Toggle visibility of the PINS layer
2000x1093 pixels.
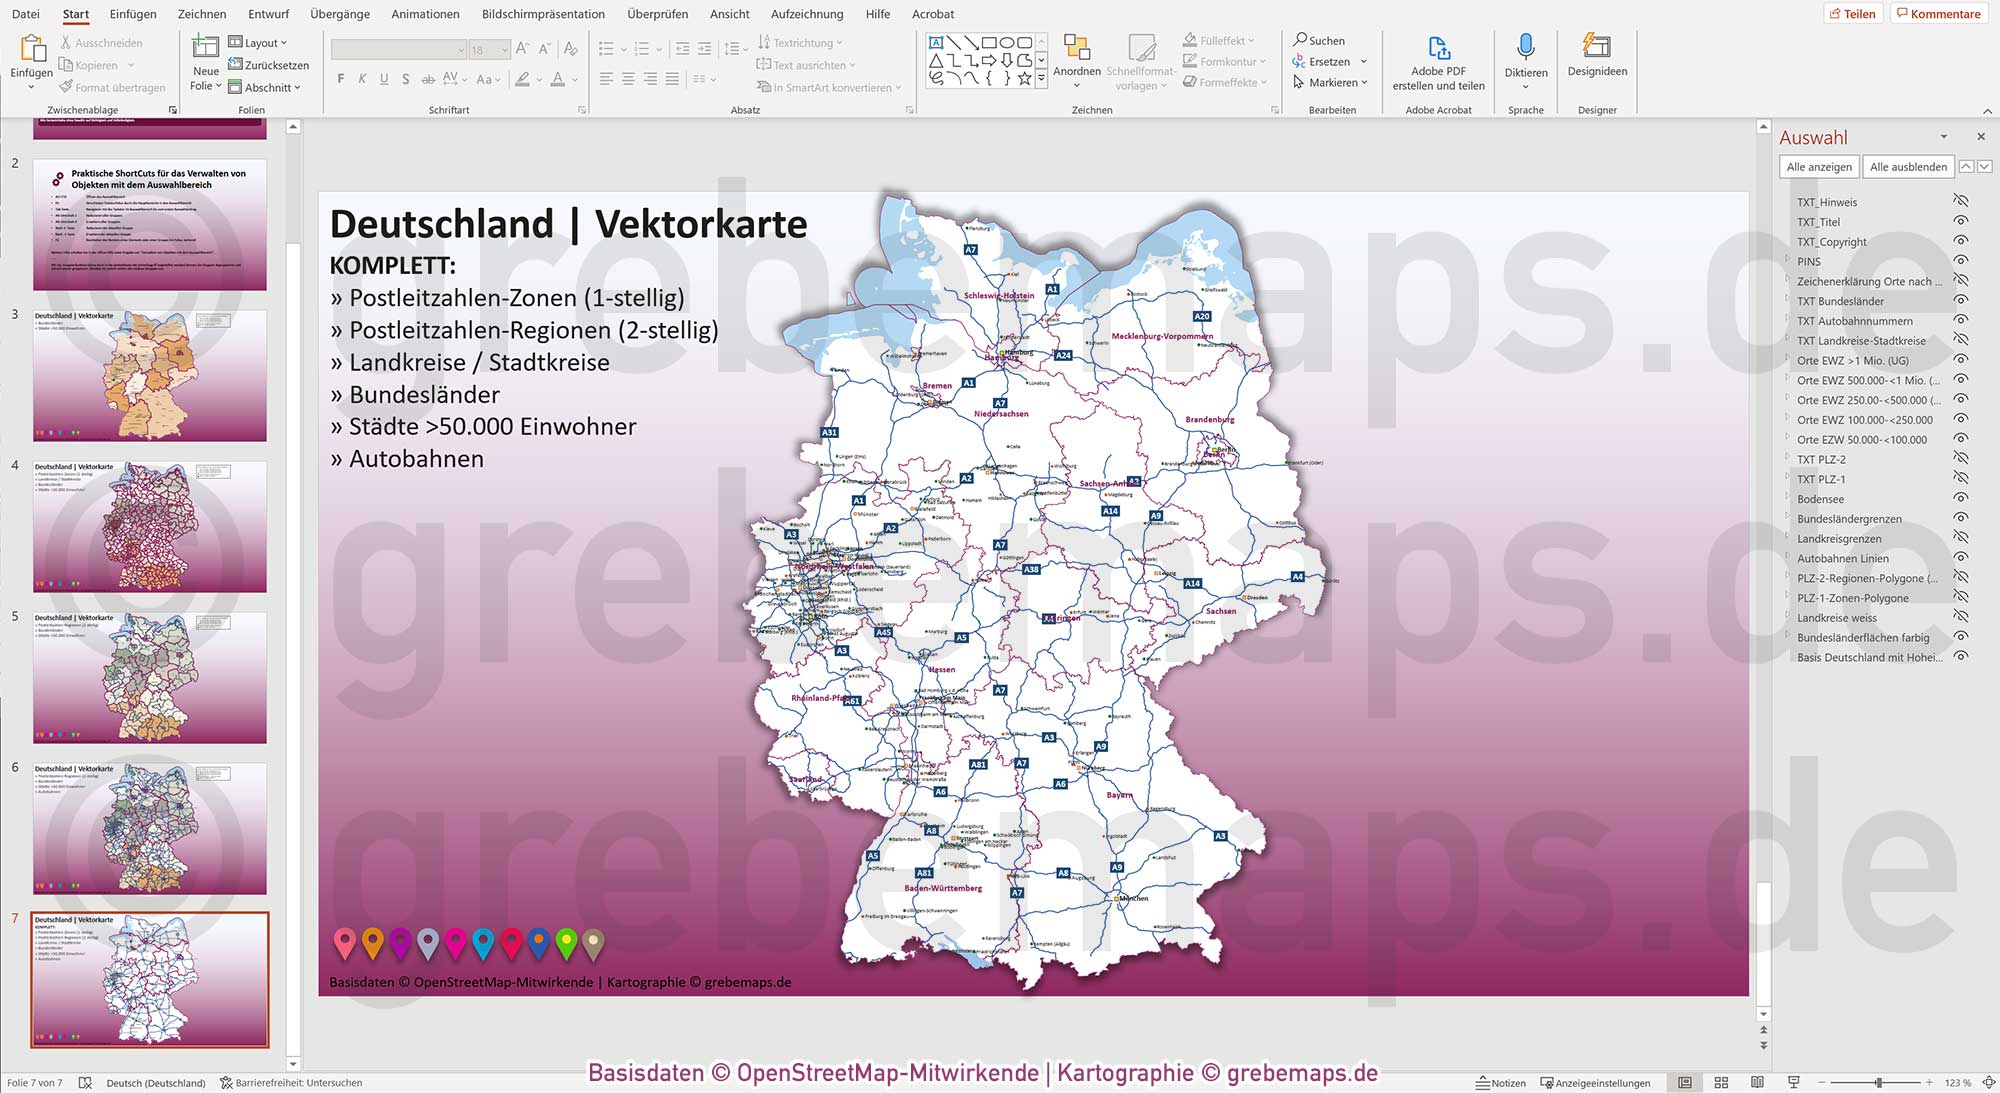point(1963,261)
